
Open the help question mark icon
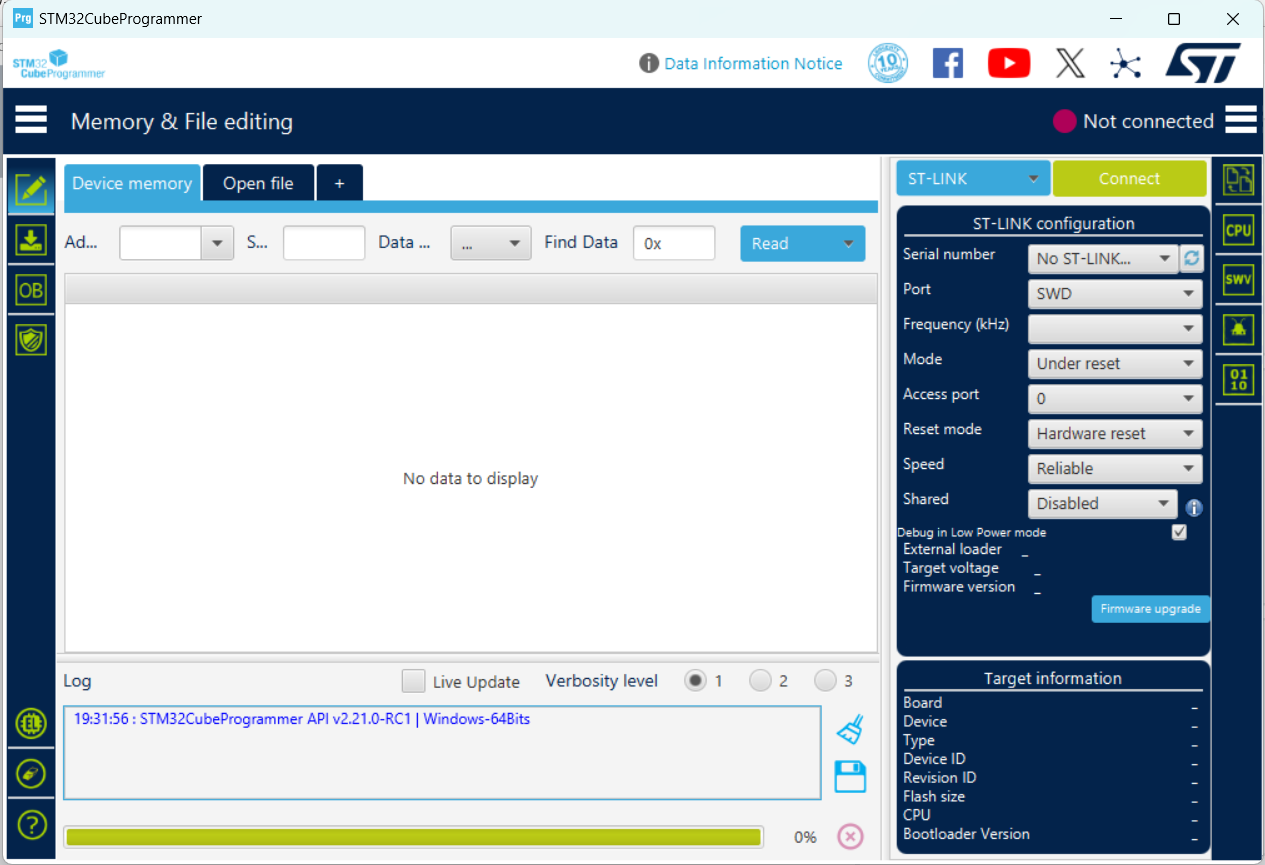click(x=32, y=825)
